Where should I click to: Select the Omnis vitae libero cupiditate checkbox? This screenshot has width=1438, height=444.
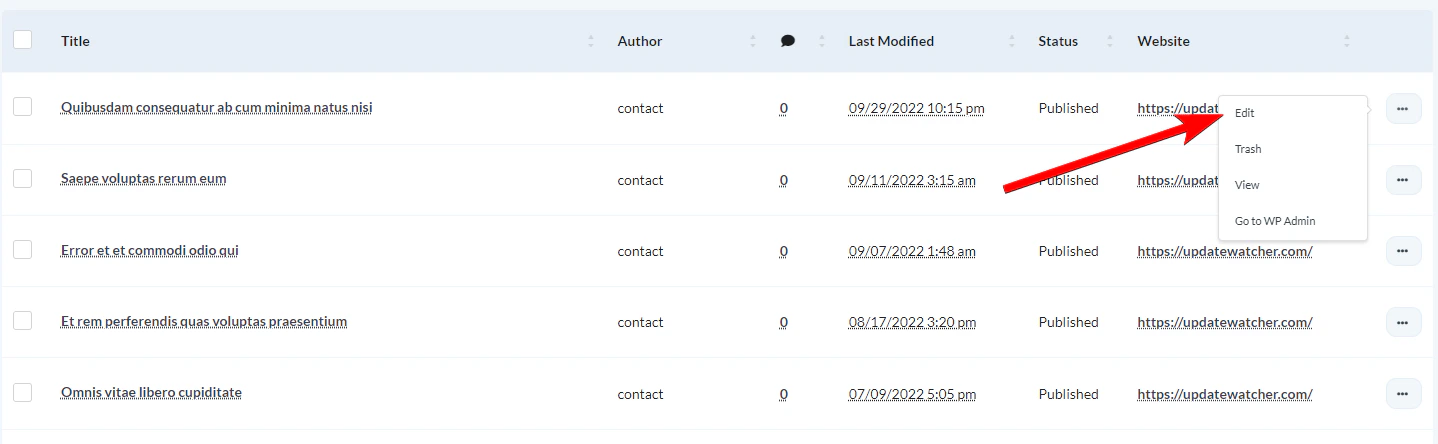pyautogui.click(x=22, y=393)
